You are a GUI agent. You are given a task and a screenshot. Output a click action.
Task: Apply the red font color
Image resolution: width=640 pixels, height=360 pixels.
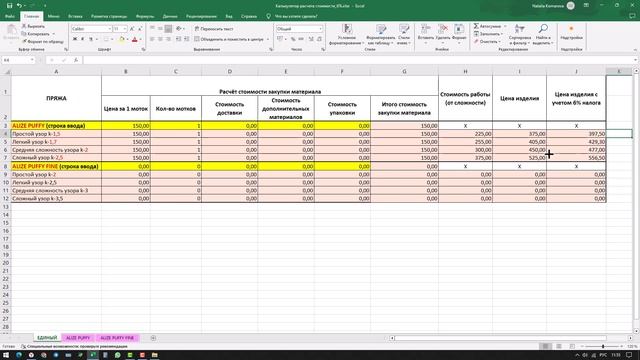click(135, 39)
